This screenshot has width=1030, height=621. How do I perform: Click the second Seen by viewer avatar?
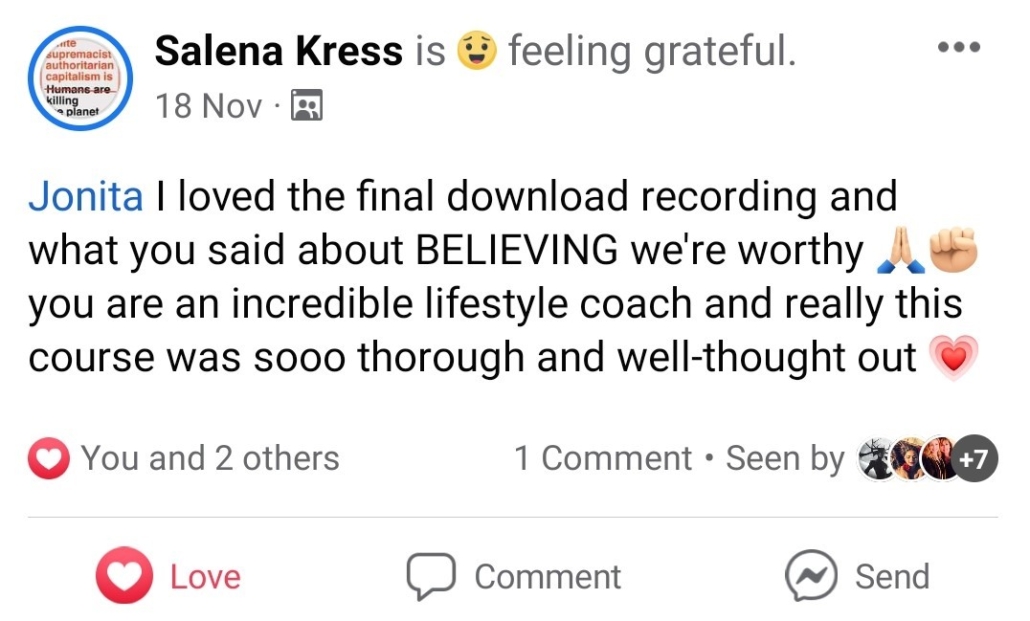909,459
